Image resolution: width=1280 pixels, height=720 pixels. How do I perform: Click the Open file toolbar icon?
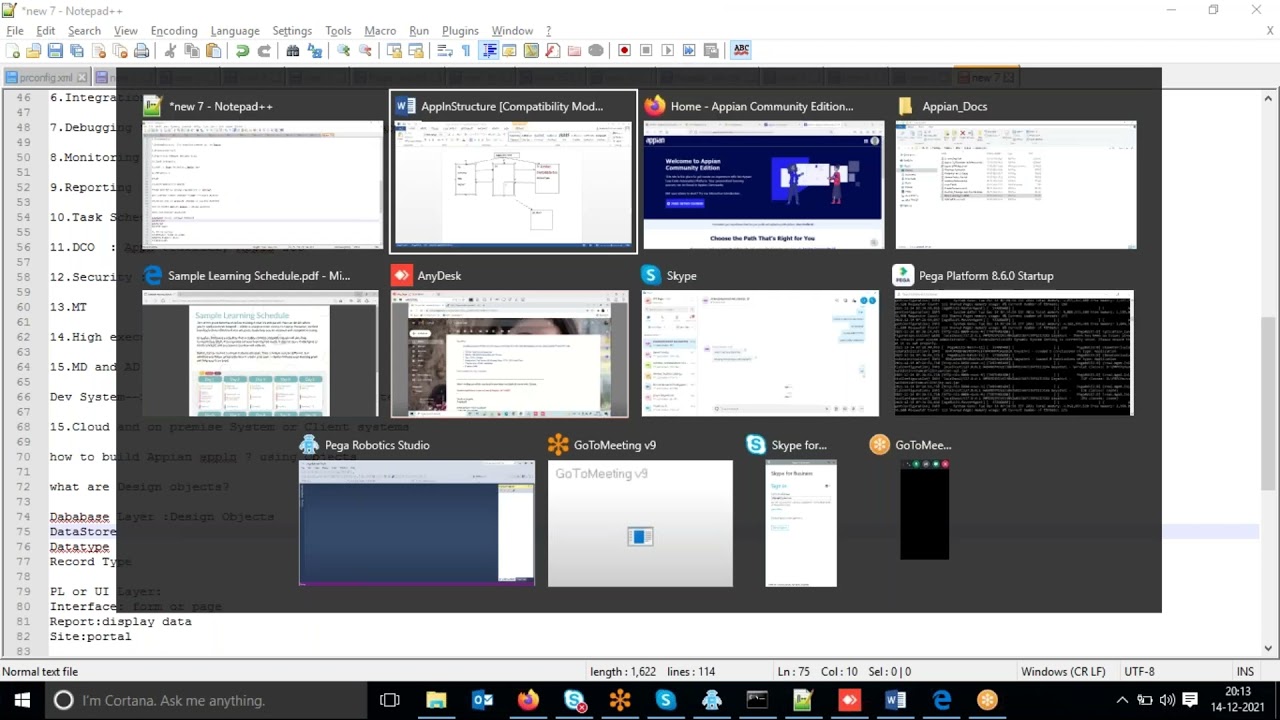click(x=34, y=51)
